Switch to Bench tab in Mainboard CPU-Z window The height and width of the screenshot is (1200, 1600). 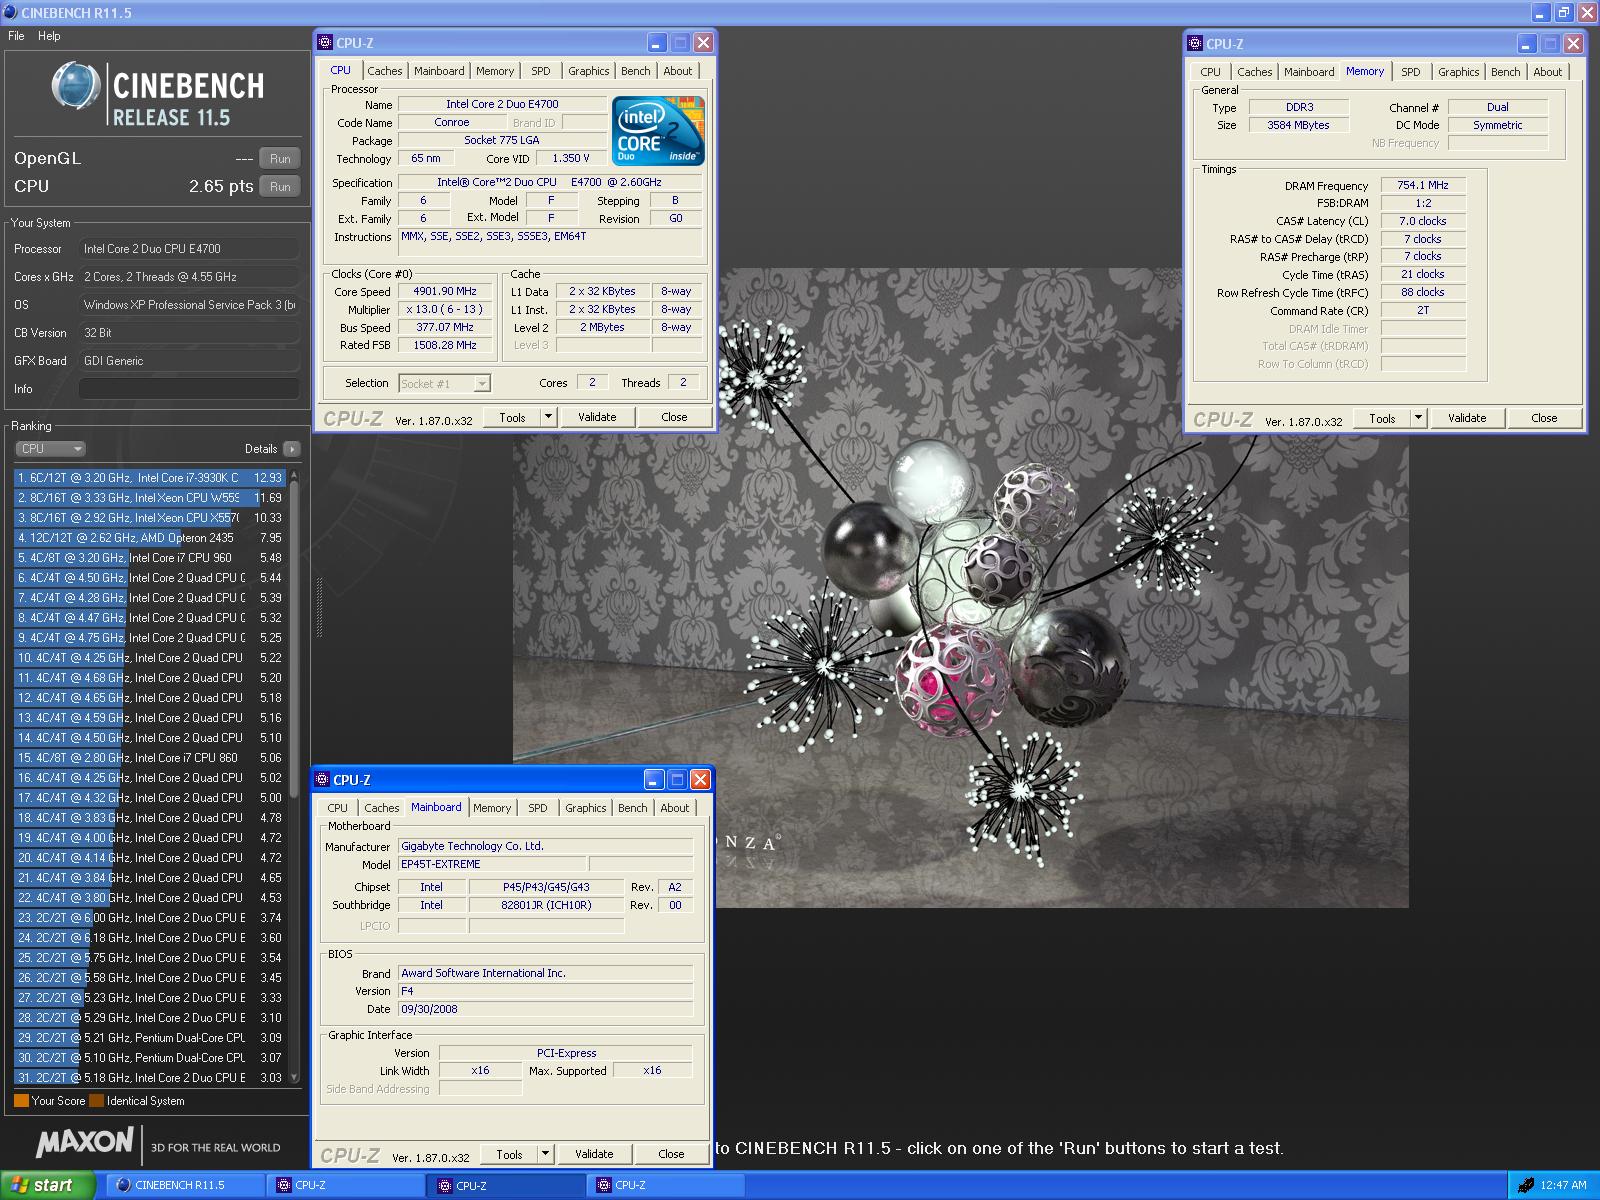pyautogui.click(x=632, y=808)
